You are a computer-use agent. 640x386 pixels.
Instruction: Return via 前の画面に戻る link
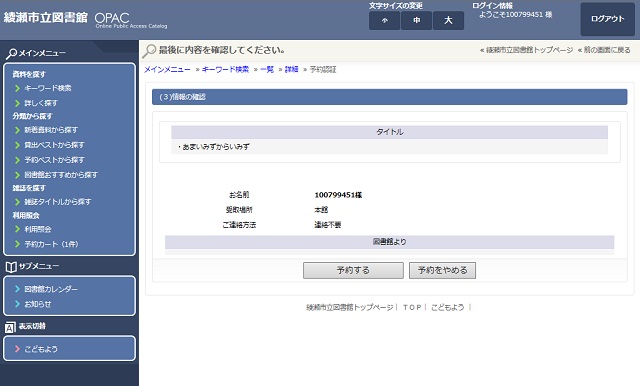pyautogui.click(x=607, y=50)
